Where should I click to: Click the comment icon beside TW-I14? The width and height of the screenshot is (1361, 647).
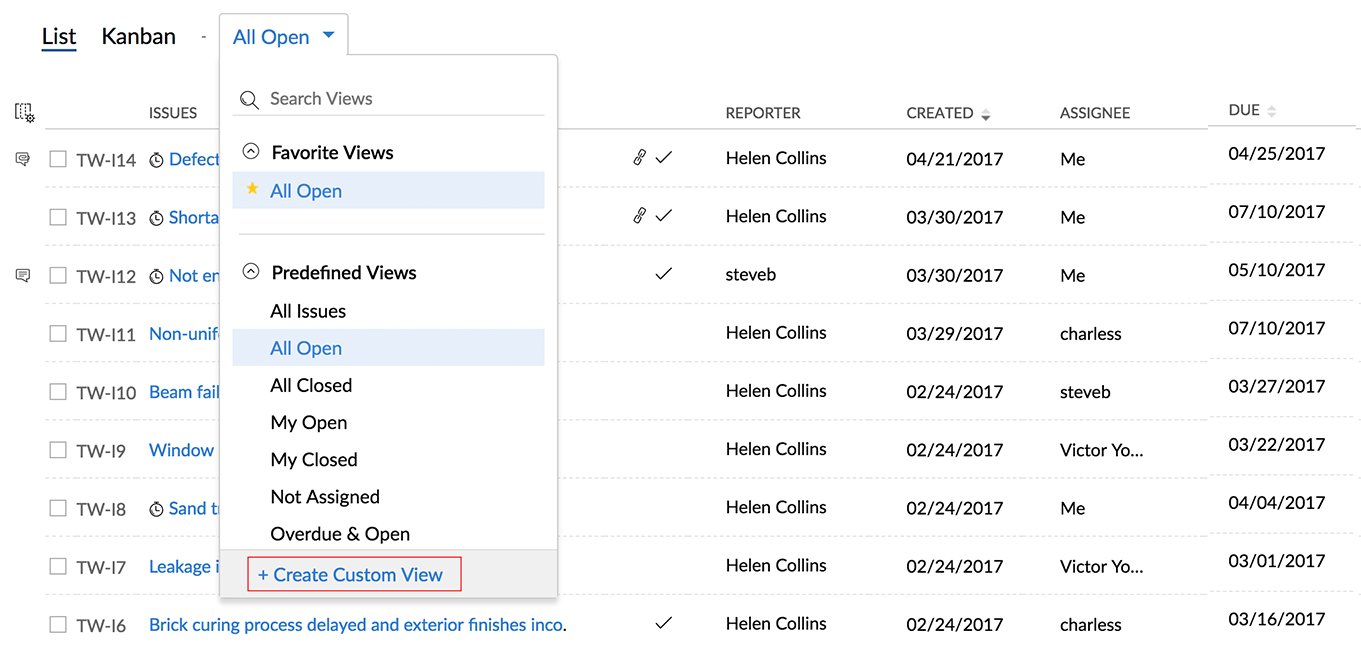click(23, 159)
